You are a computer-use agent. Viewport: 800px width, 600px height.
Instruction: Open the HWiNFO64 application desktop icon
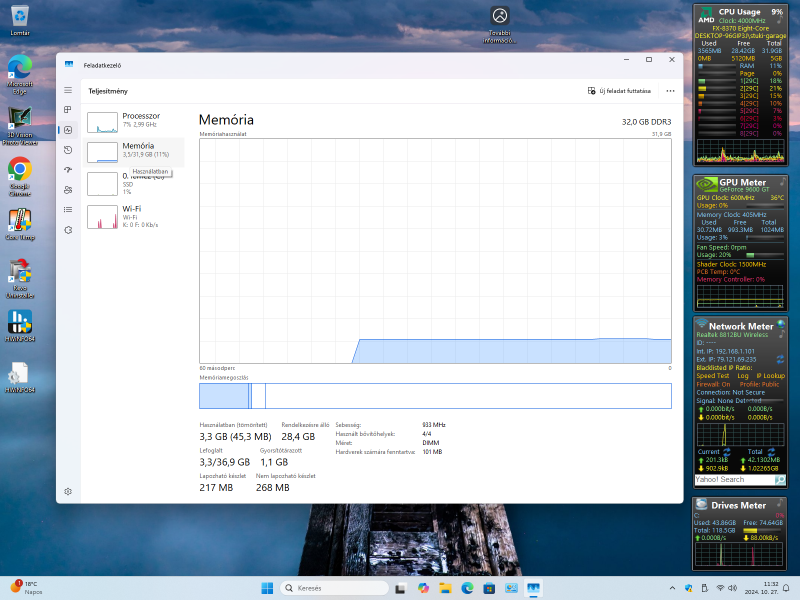click(20, 327)
